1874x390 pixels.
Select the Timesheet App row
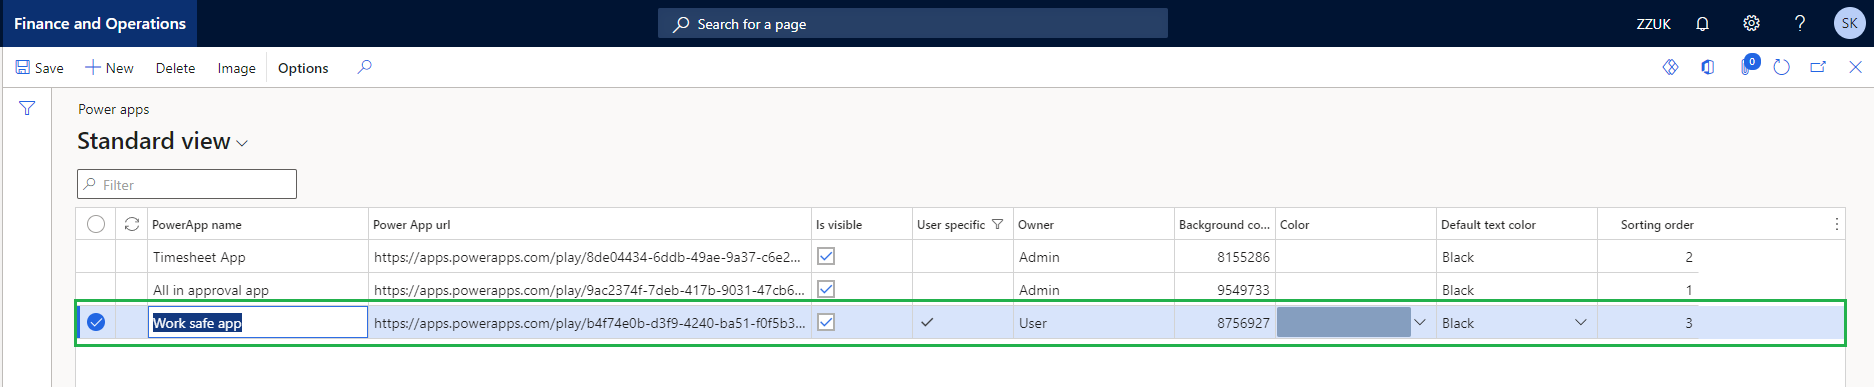(96, 257)
